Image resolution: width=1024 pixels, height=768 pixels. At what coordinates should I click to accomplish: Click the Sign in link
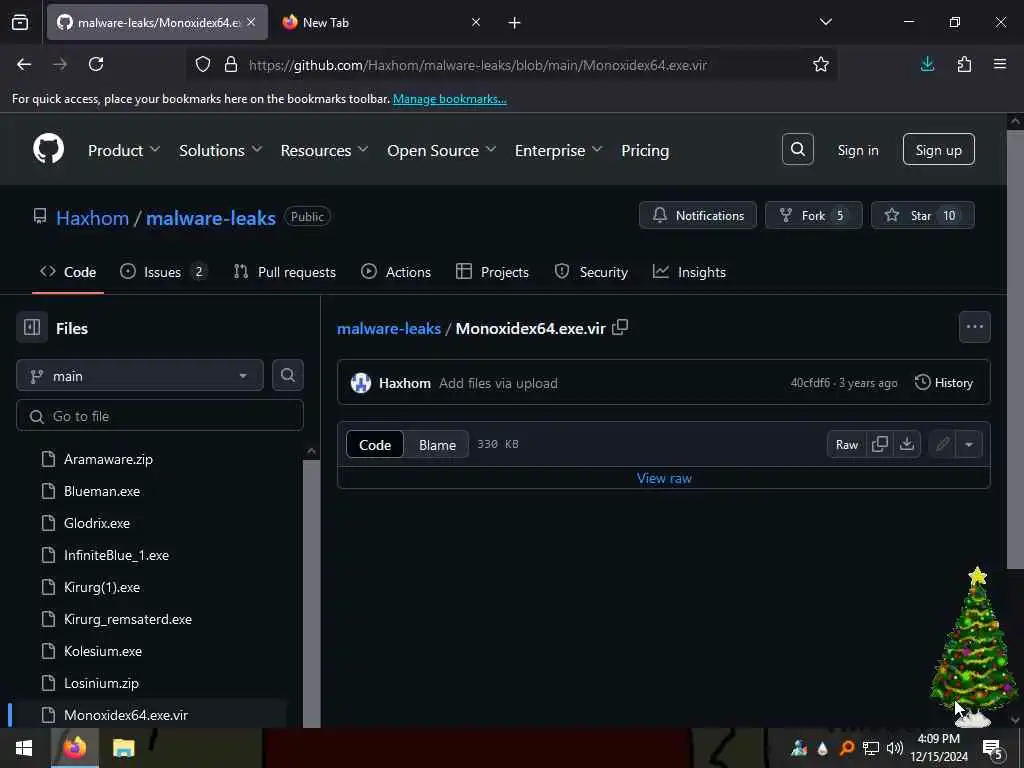coord(857,150)
